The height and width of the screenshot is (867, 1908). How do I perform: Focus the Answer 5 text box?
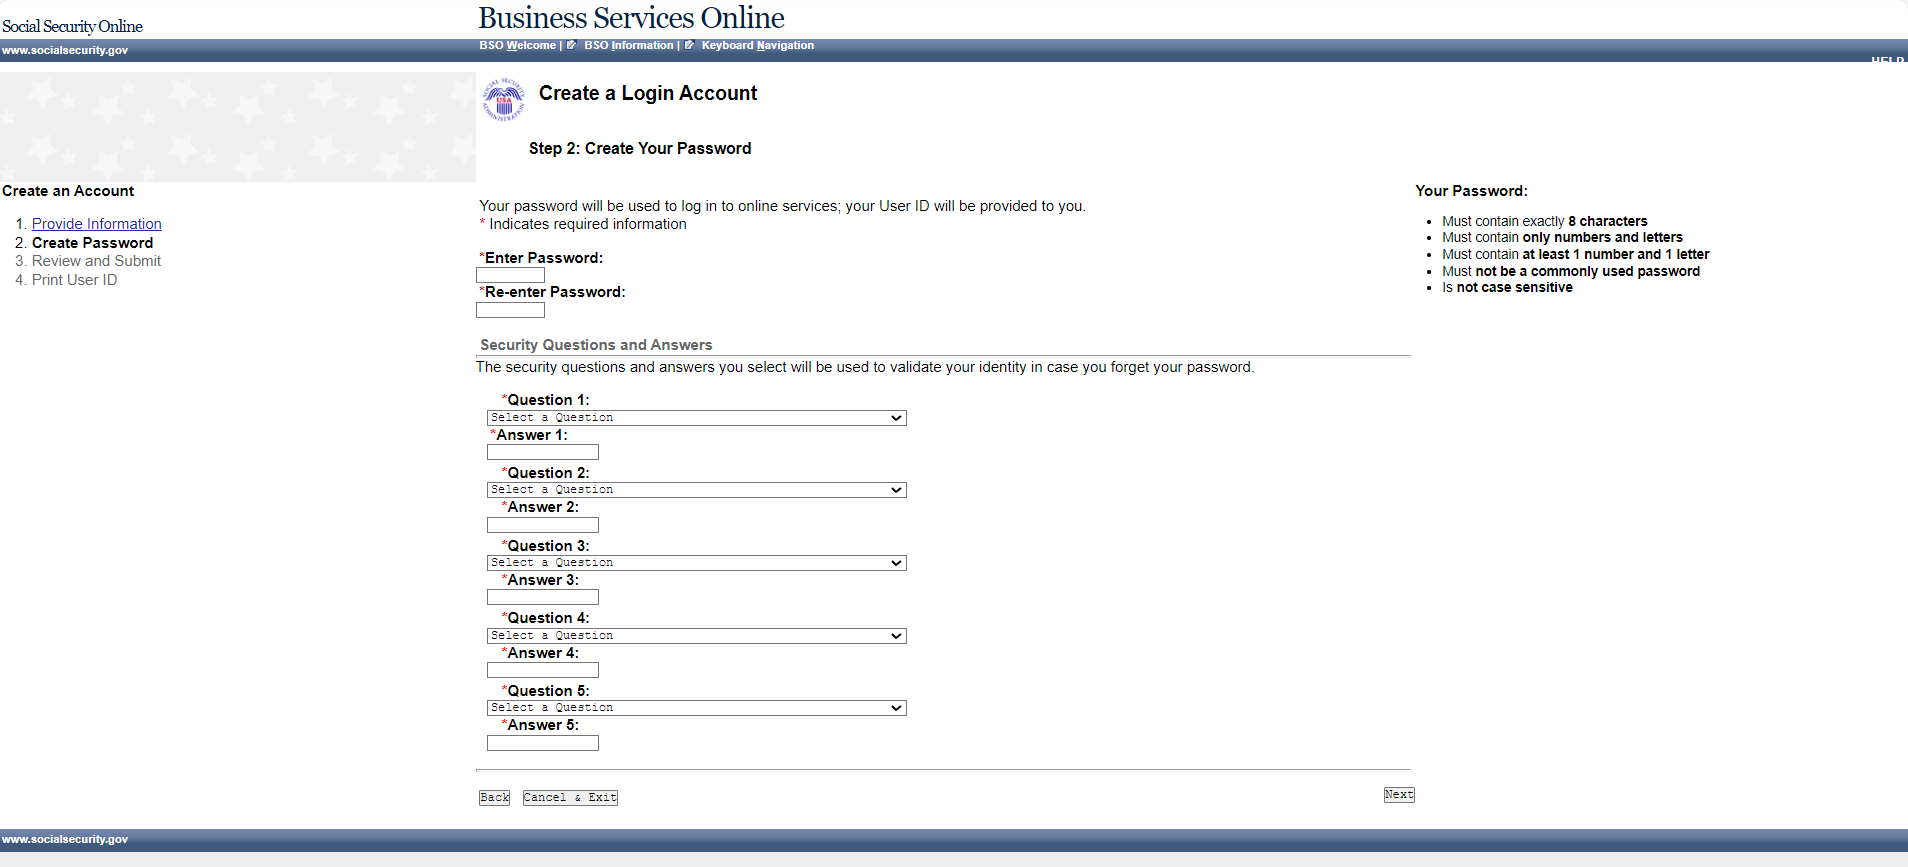pyautogui.click(x=542, y=743)
